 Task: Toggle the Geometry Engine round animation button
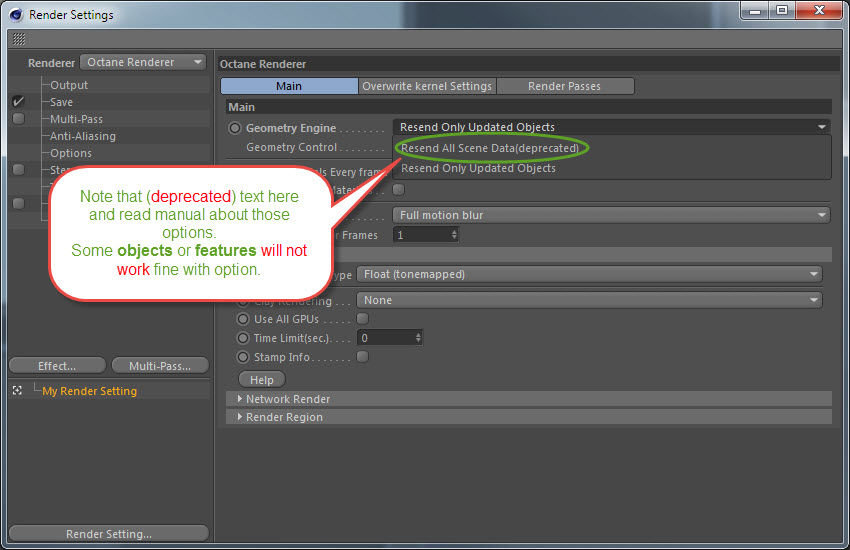235,128
